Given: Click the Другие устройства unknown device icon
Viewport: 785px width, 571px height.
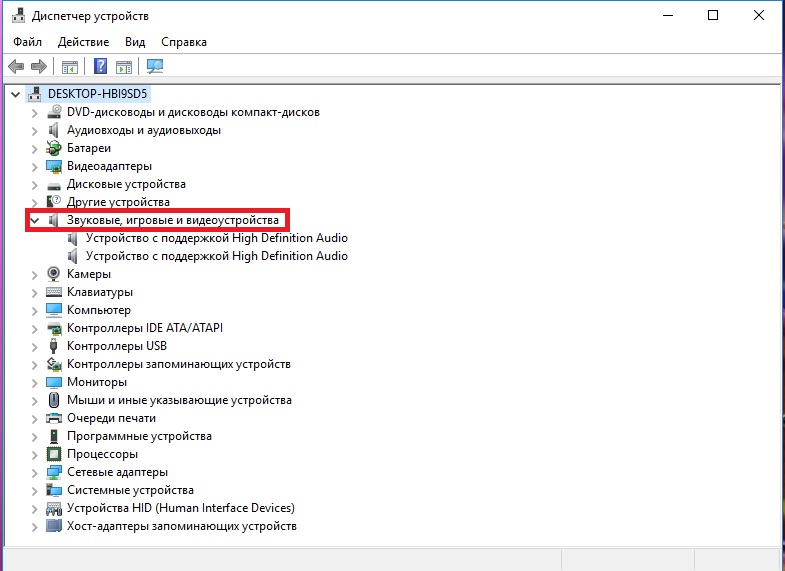Looking at the screenshot, I should click(54, 202).
